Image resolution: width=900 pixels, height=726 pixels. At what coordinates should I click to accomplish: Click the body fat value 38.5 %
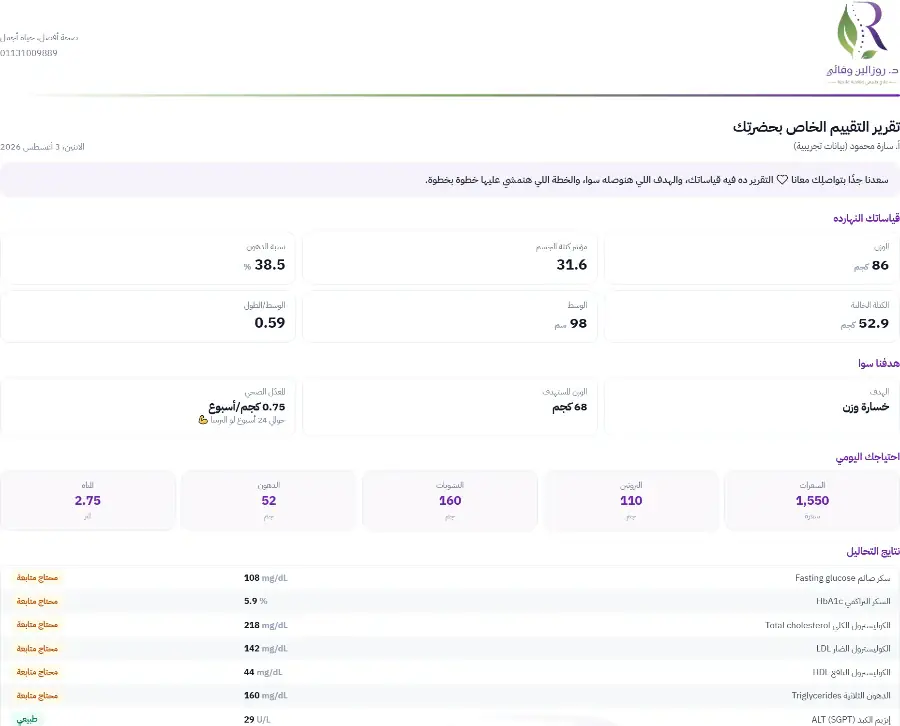pos(264,265)
